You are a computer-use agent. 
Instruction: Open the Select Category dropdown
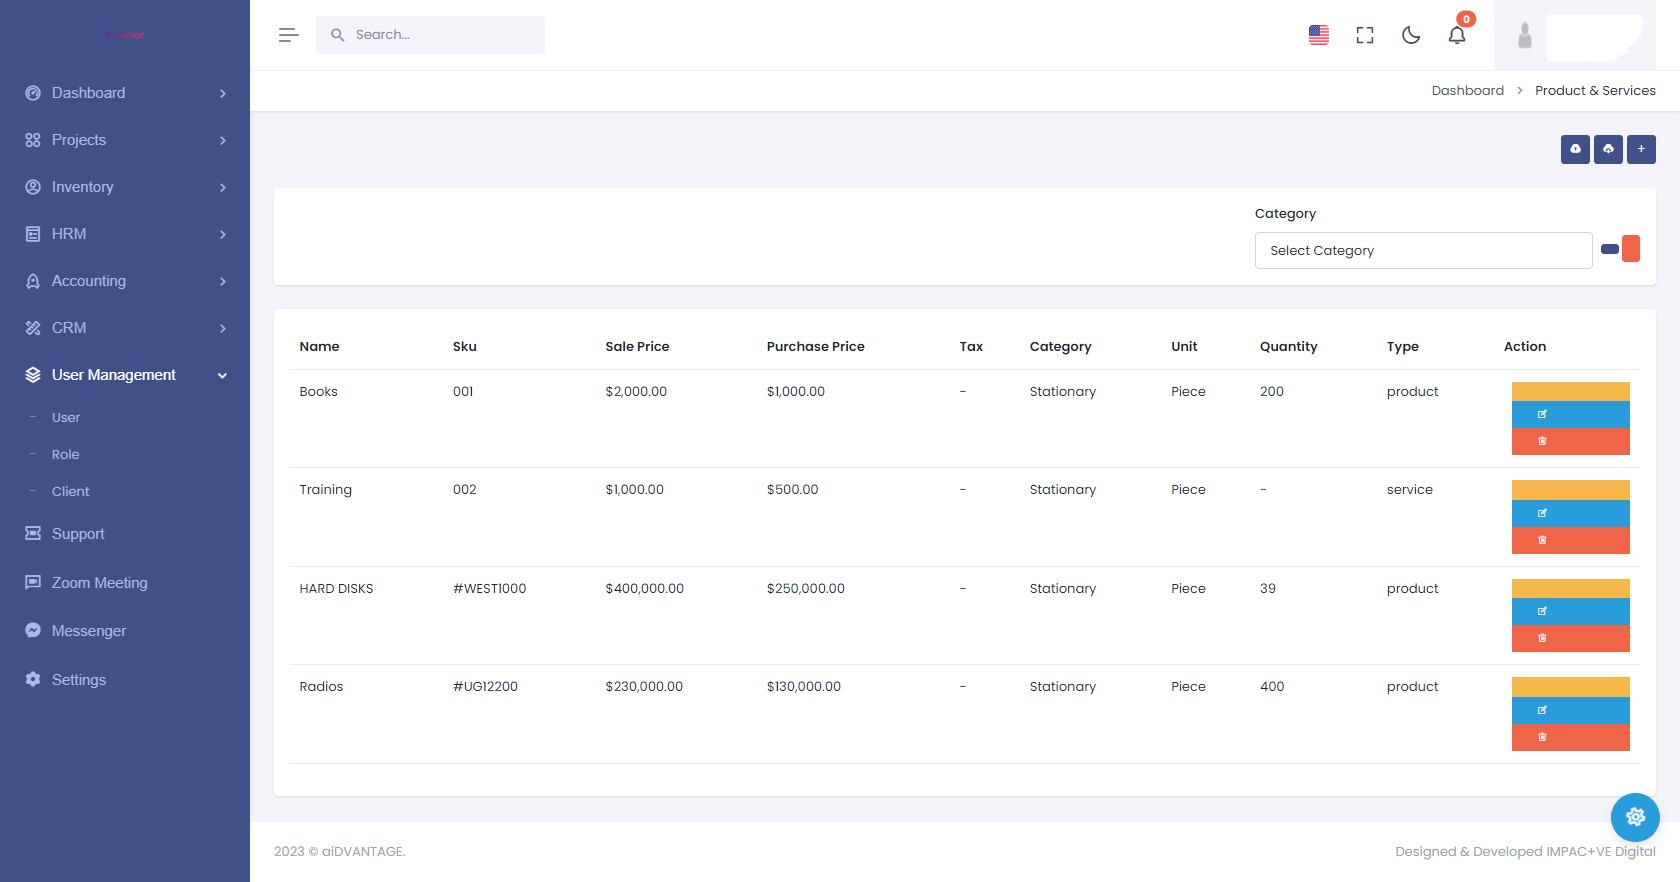[x=1423, y=251]
